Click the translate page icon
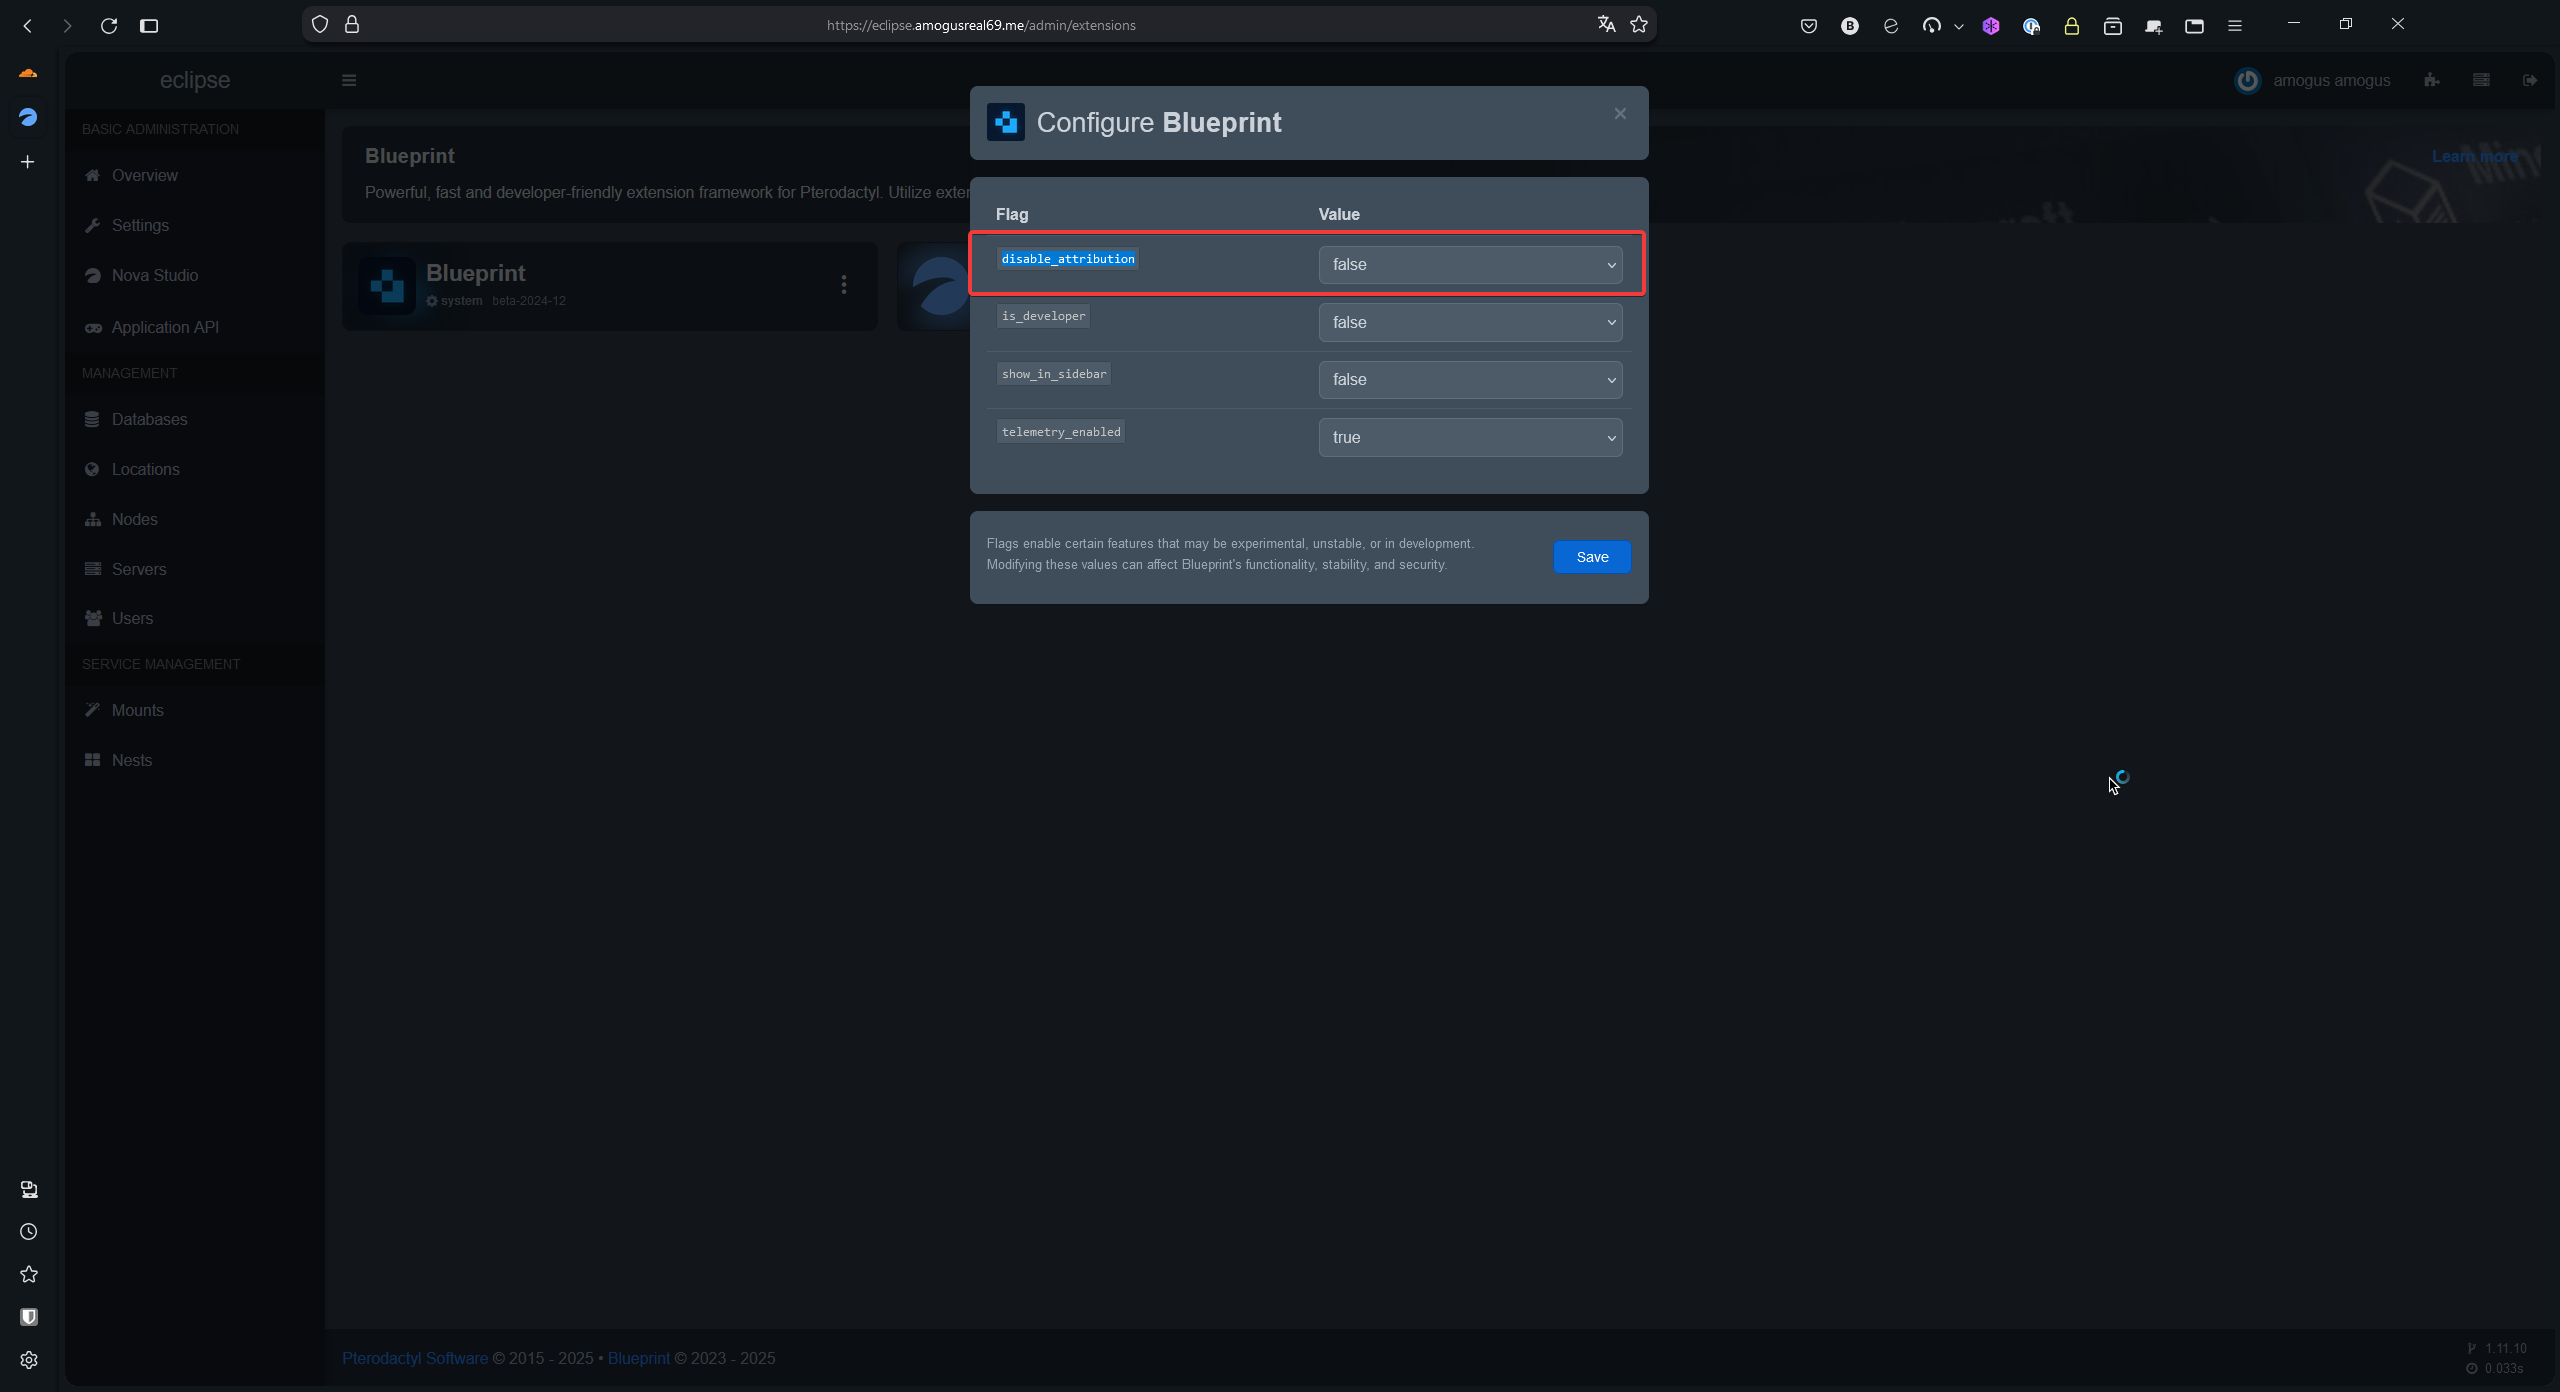The image size is (2560, 1392). pyautogui.click(x=1606, y=24)
